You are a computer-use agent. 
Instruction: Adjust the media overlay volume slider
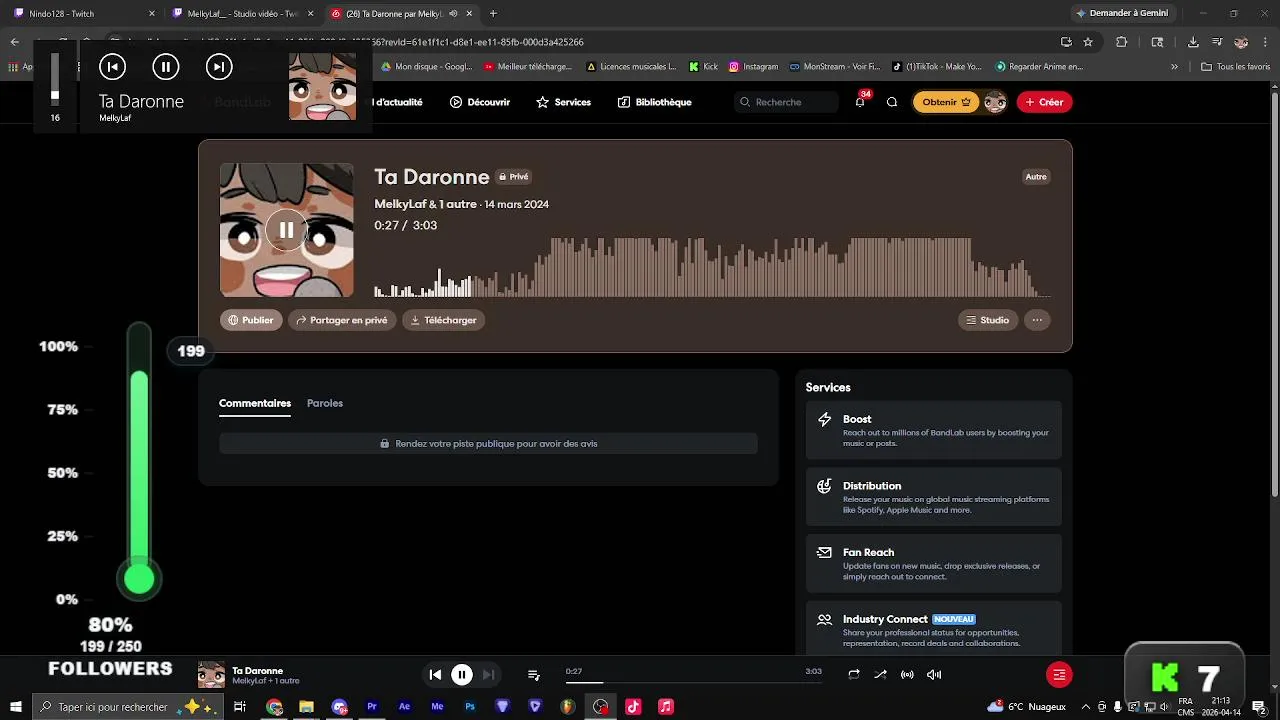pyautogui.click(x=55, y=78)
